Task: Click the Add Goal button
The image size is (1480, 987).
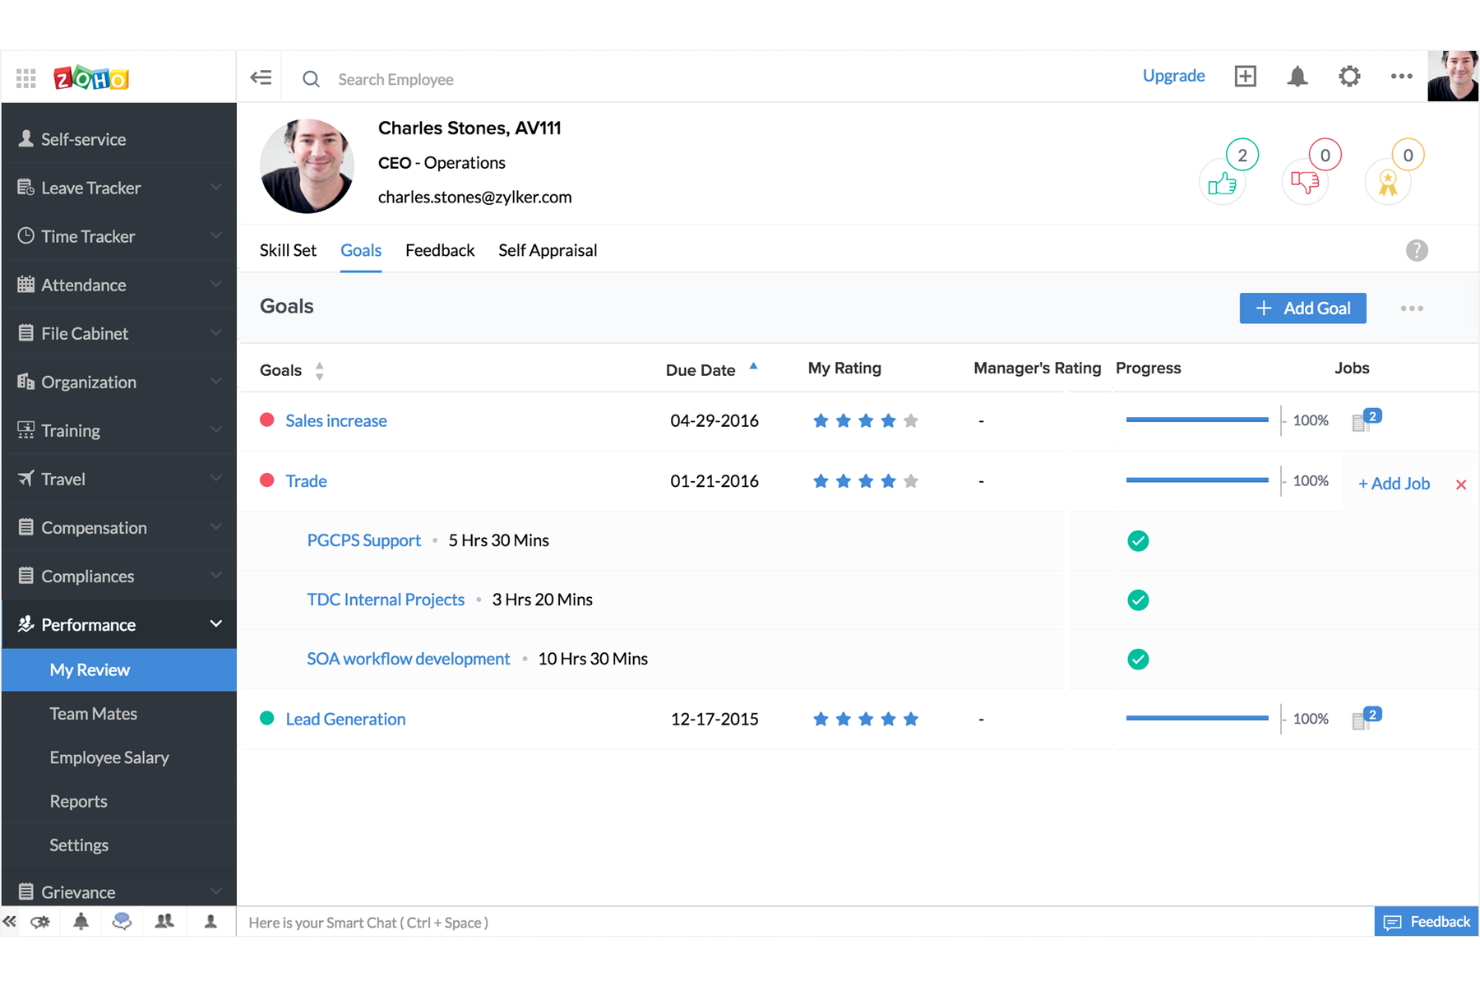Action: coord(1302,308)
